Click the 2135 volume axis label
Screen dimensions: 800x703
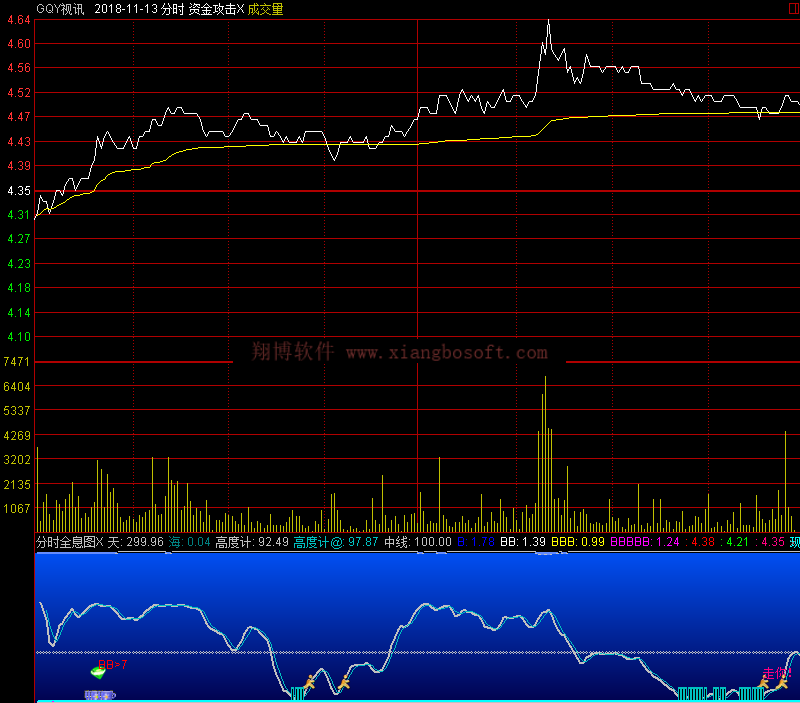click(17, 485)
